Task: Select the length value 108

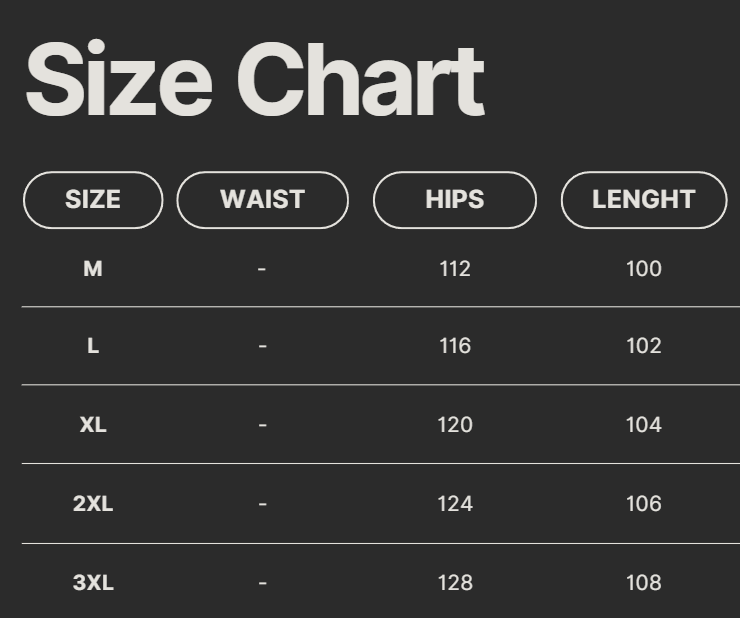Action: (x=643, y=582)
